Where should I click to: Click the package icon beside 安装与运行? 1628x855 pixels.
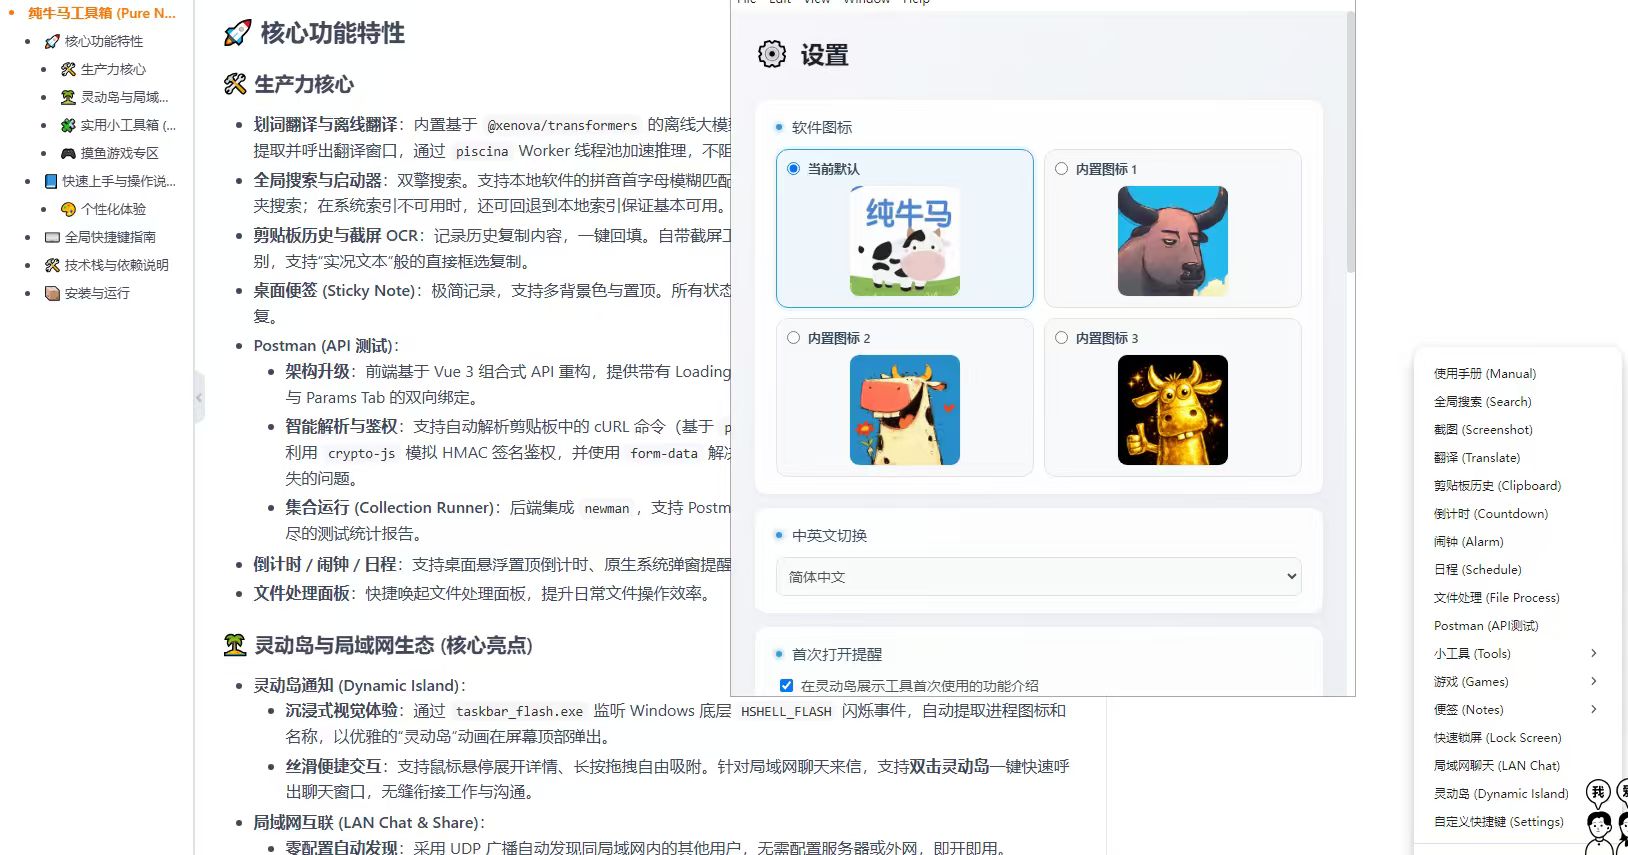[53, 293]
